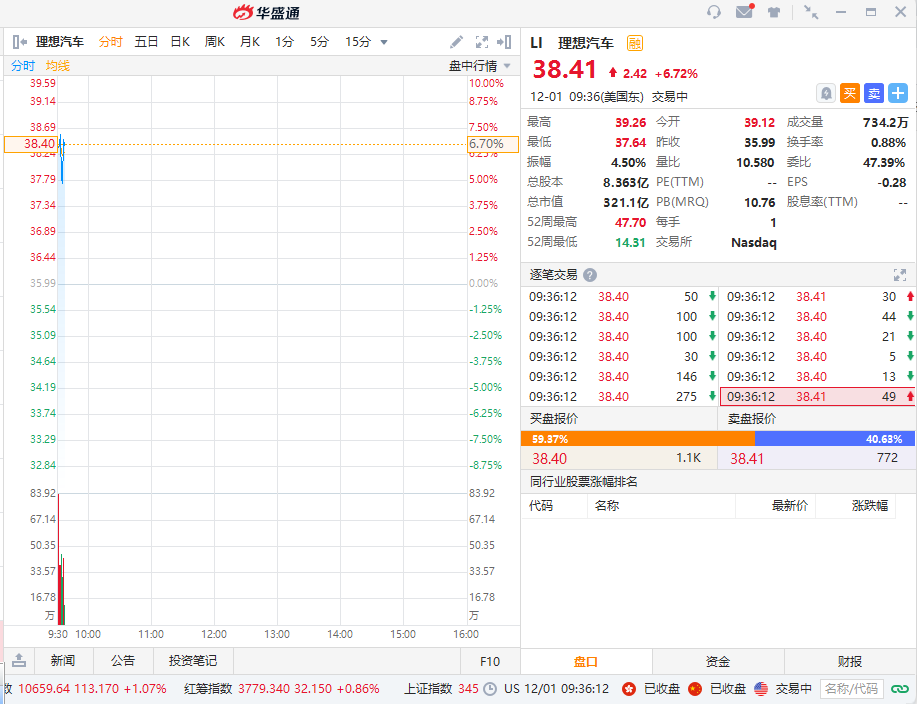Switch to 日K daily candlestick chart
The image size is (917, 704).
click(x=180, y=42)
